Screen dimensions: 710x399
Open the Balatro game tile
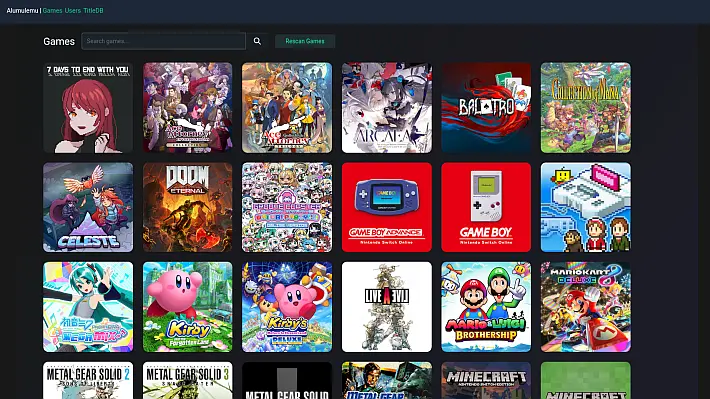(486, 108)
